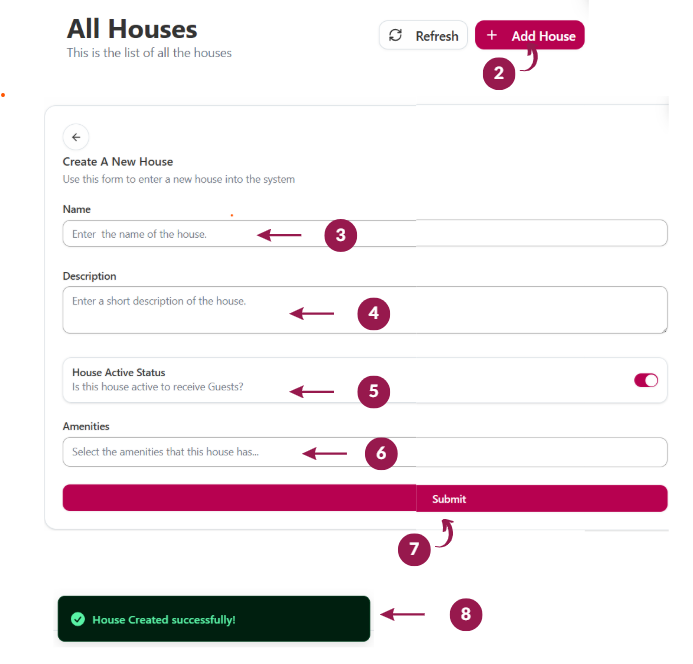This screenshot has width=693, height=664.
Task: Click the step 8 number badge
Action: [465, 614]
